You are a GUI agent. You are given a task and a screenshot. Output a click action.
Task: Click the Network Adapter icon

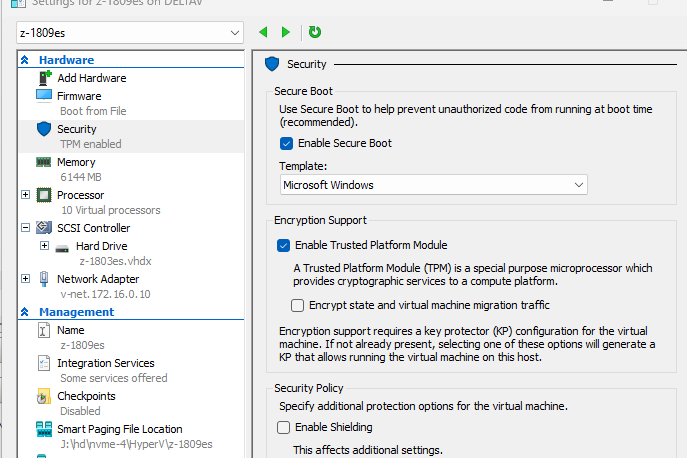click(44, 279)
